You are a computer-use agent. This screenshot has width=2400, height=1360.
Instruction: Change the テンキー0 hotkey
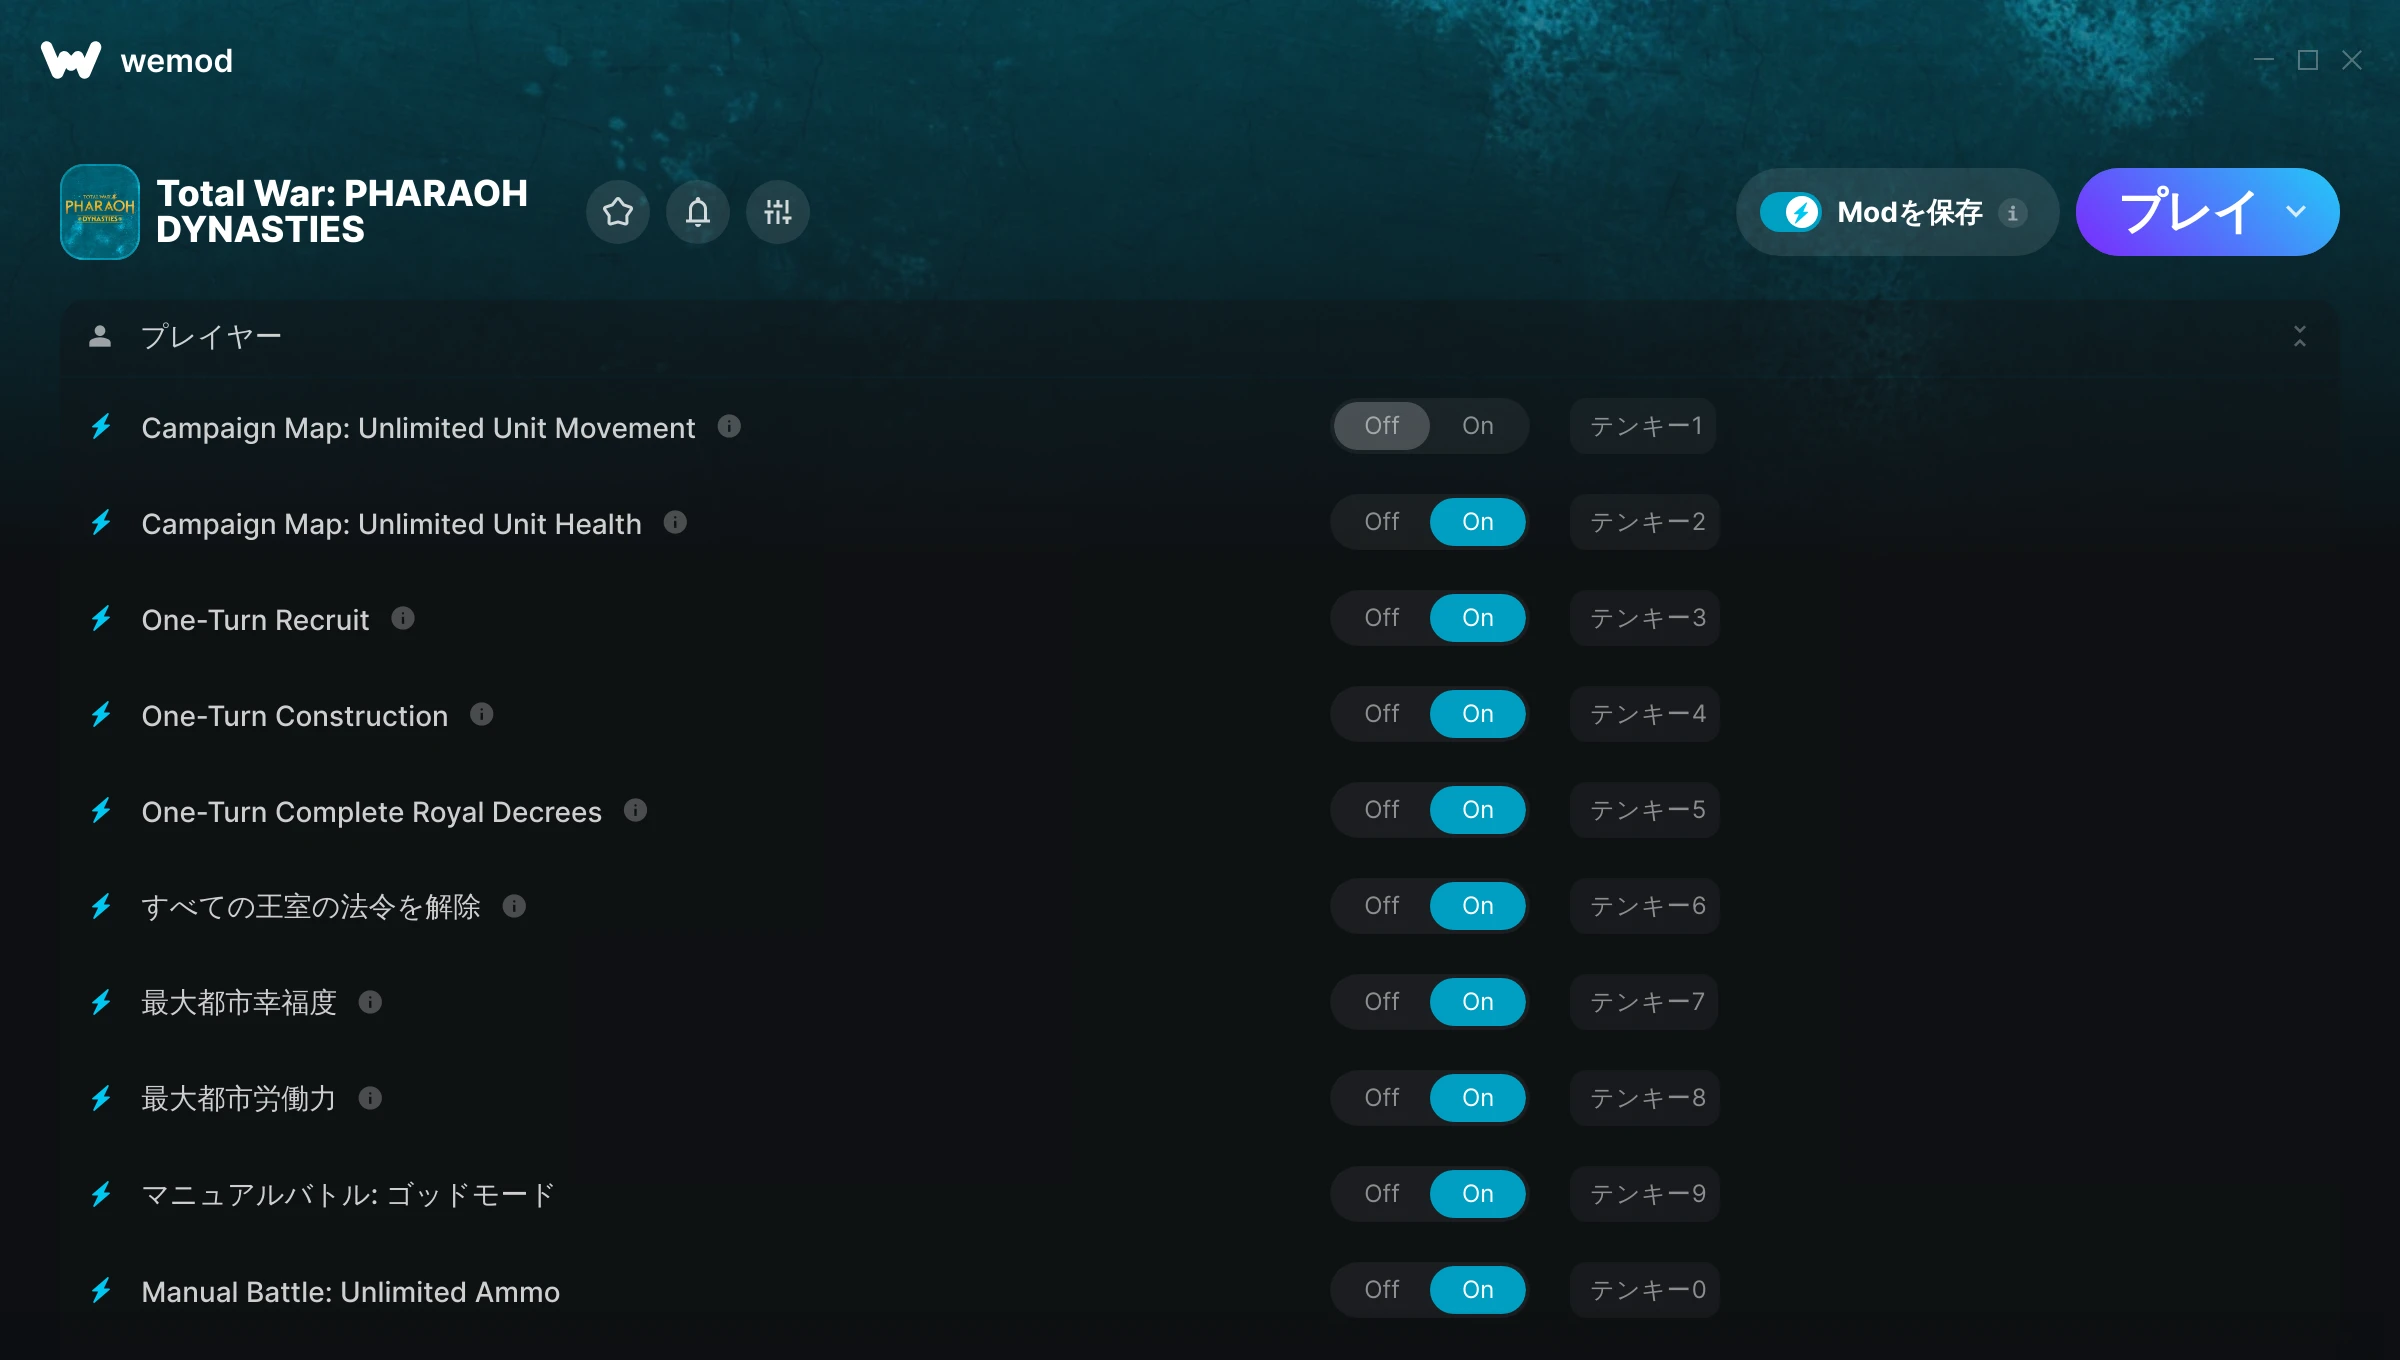[x=1645, y=1290]
